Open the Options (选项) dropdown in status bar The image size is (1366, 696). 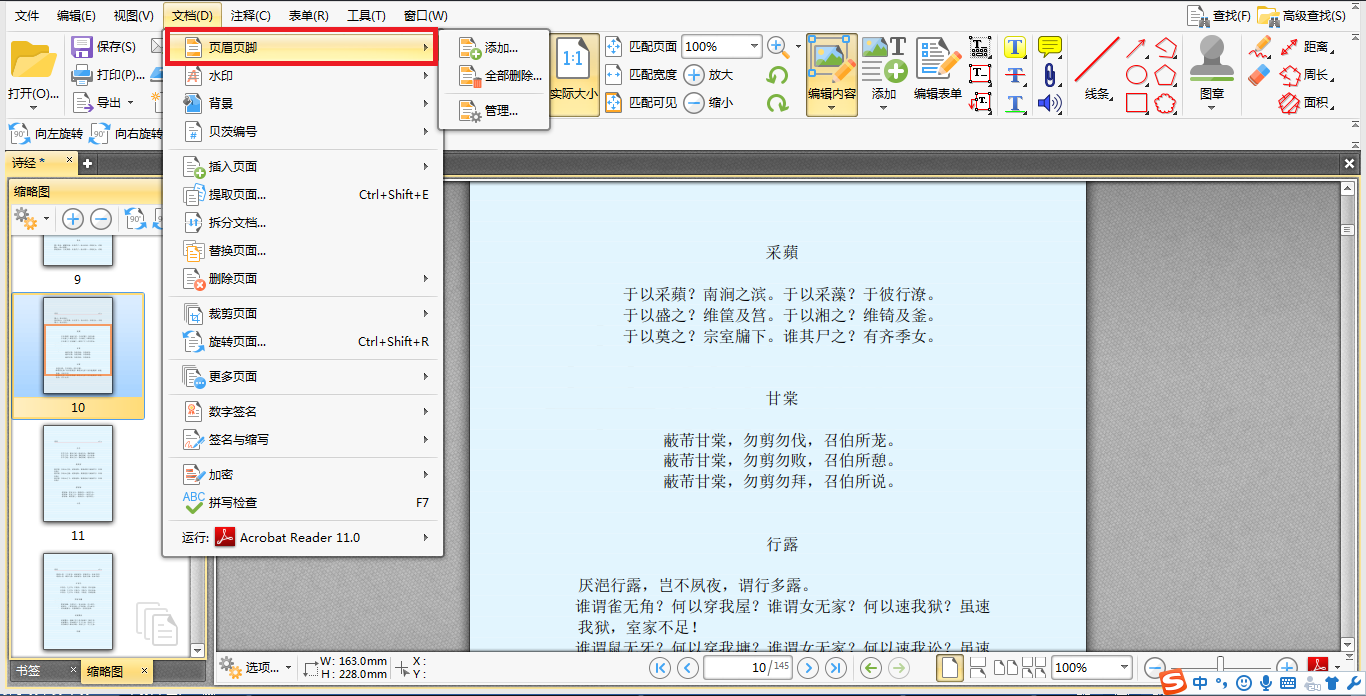click(256, 667)
